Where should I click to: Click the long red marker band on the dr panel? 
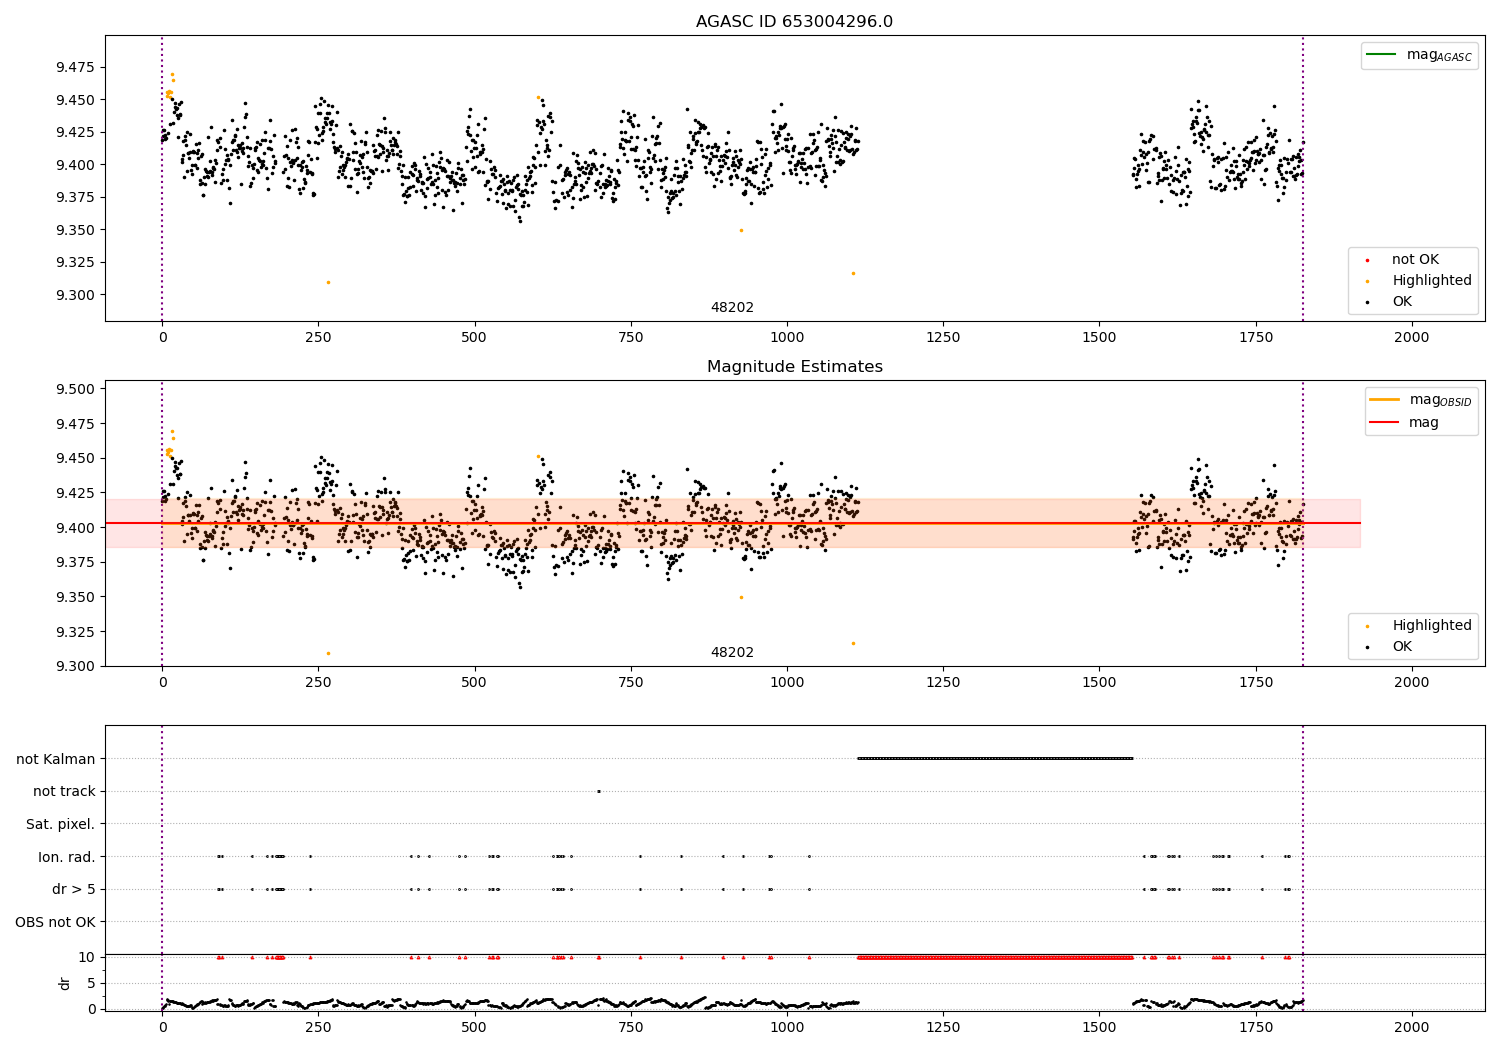tap(995, 957)
